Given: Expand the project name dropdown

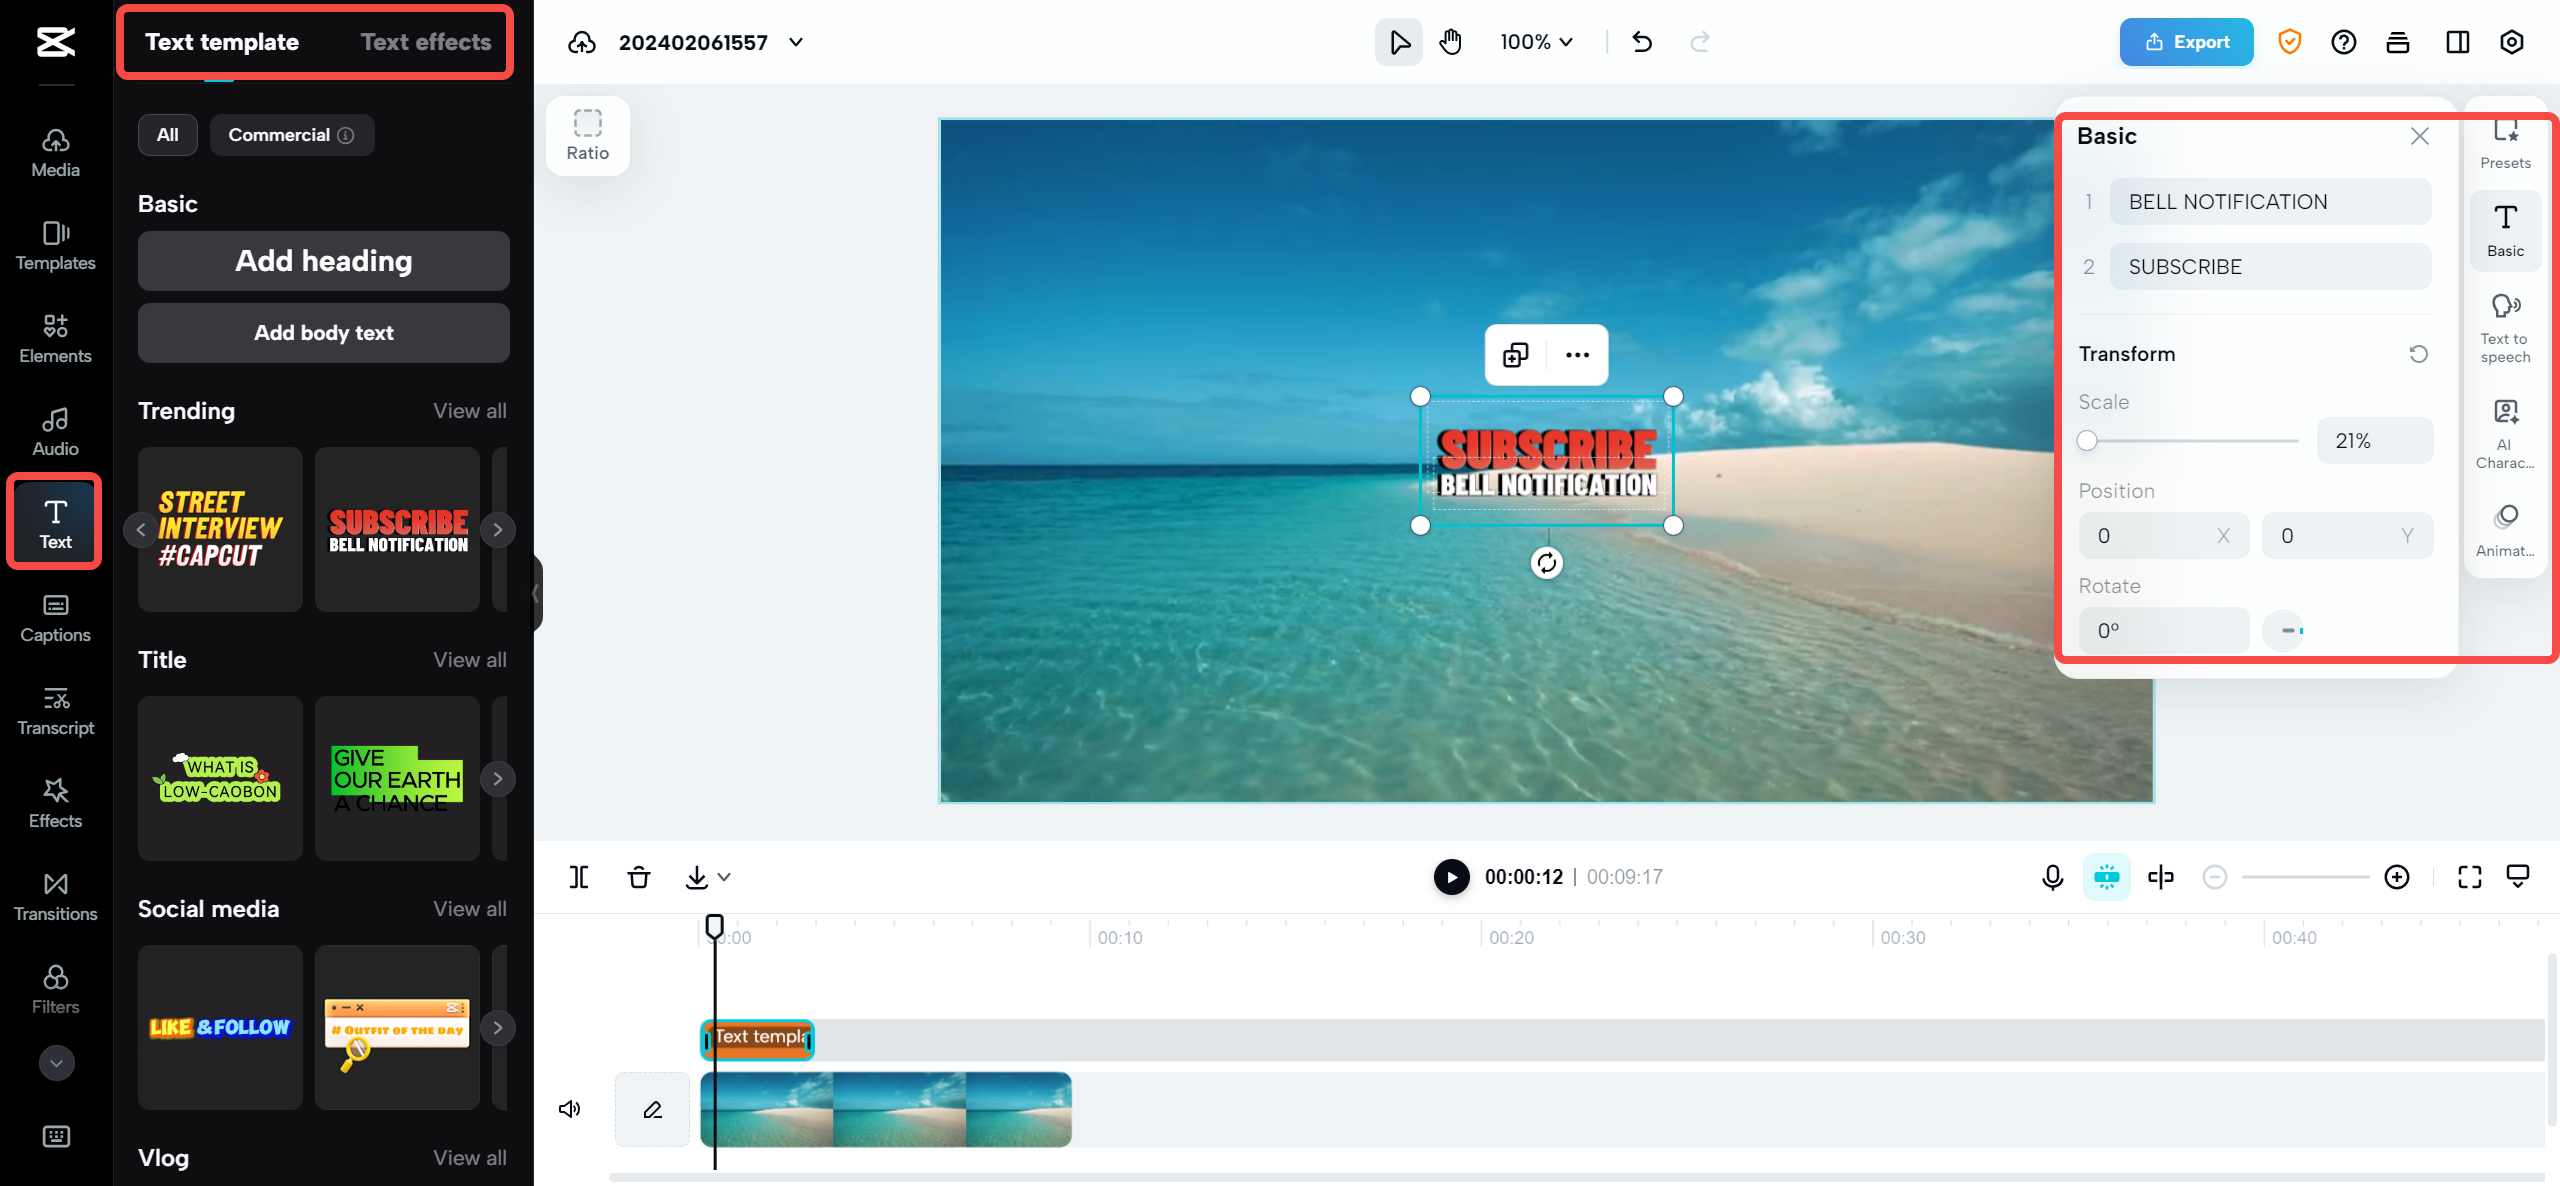Looking at the screenshot, I should [795, 42].
